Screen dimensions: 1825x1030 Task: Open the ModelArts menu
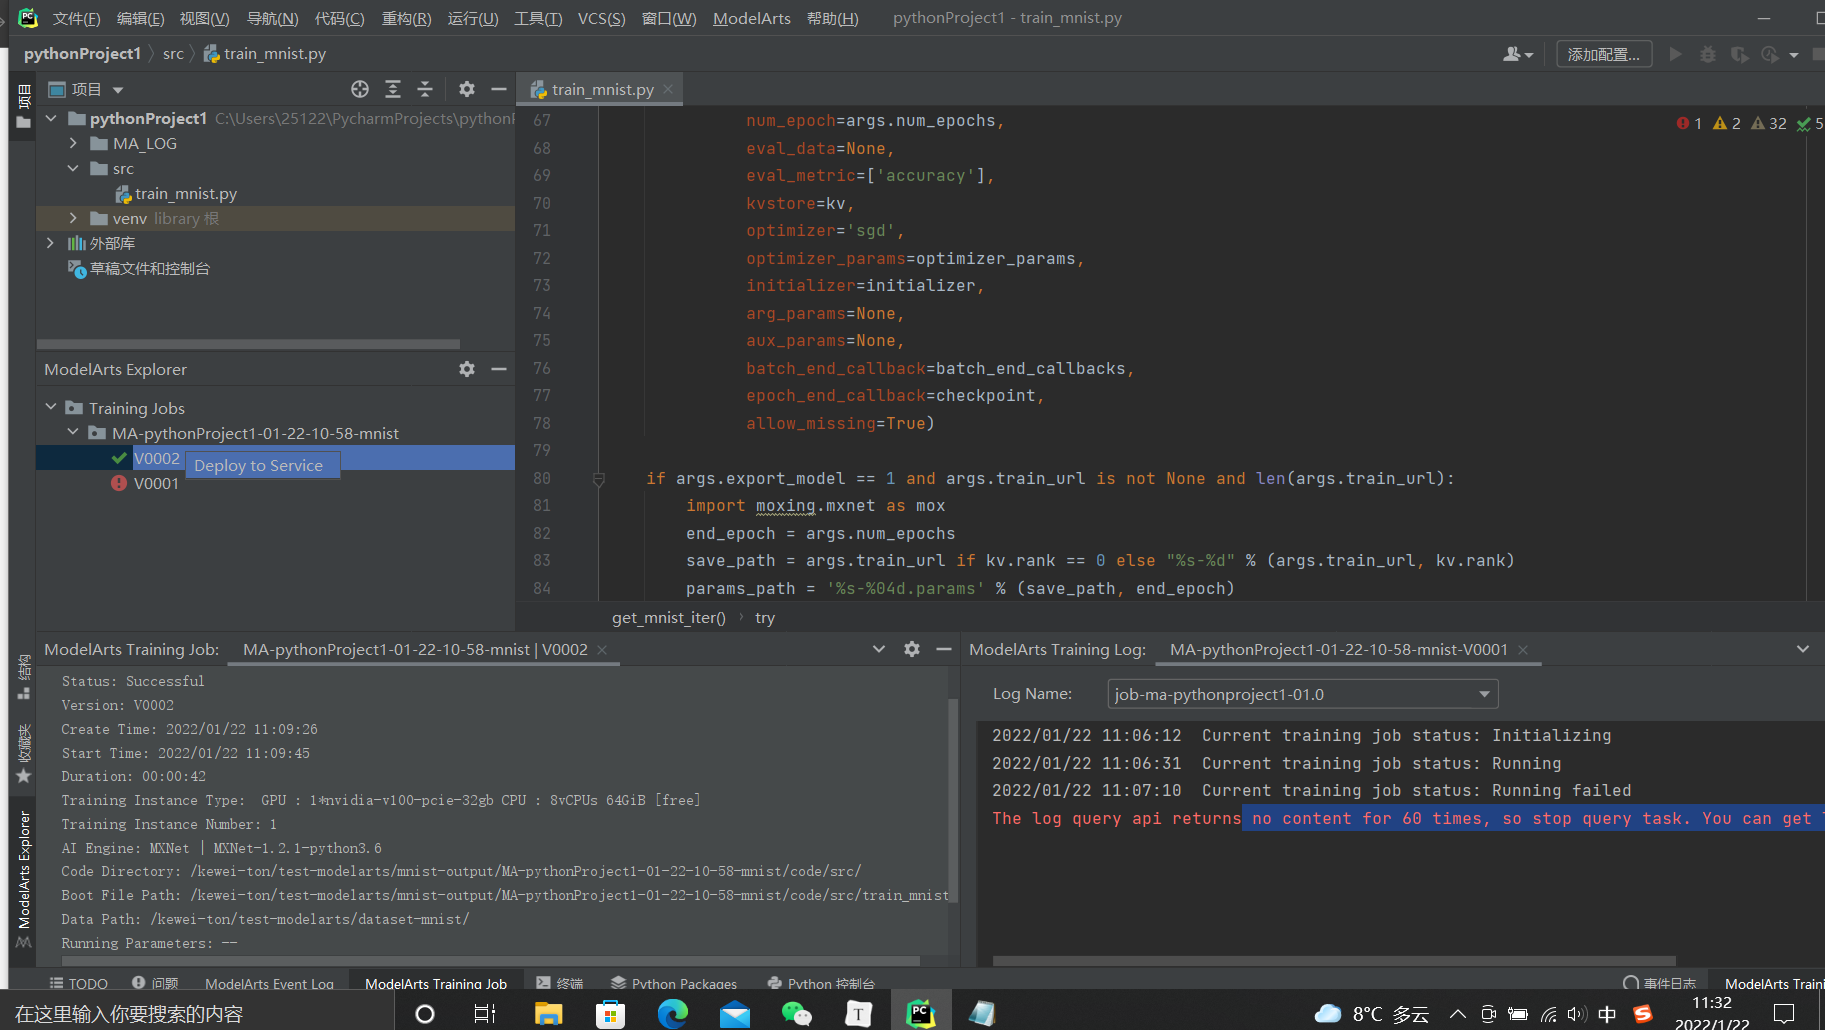(752, 18)
